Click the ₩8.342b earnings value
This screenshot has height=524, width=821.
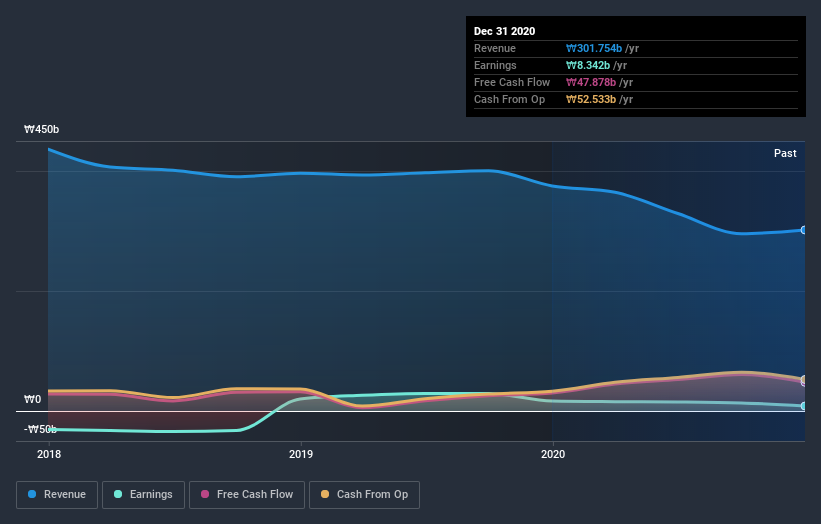tap(587, 65)
